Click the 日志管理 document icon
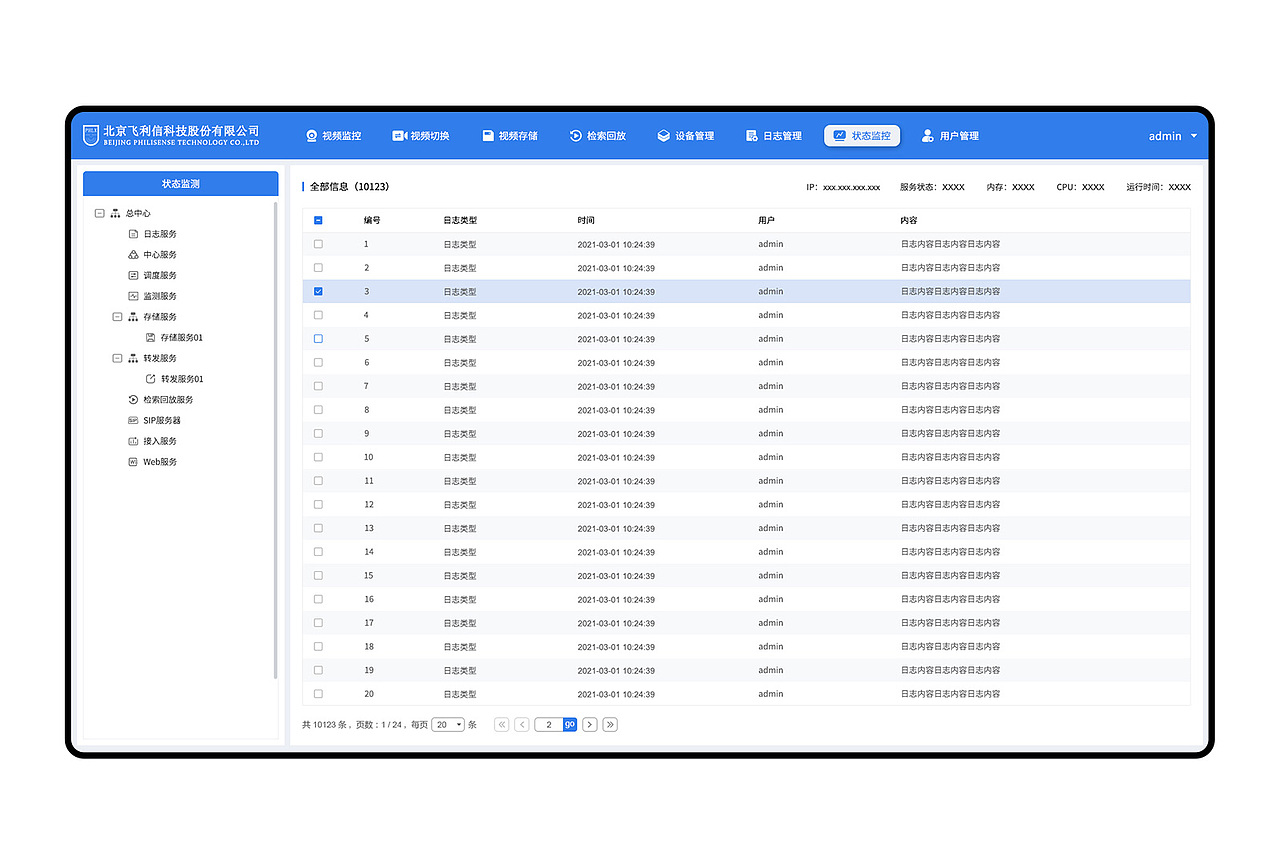This screenshot has width=1280, height=864. click(x=752, y=136)
